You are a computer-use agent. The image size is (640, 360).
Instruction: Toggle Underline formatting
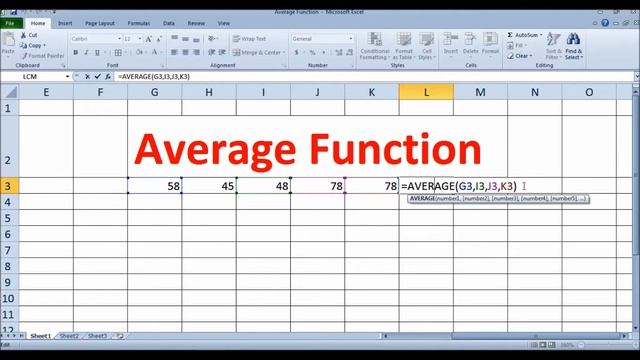click(97, 53)
